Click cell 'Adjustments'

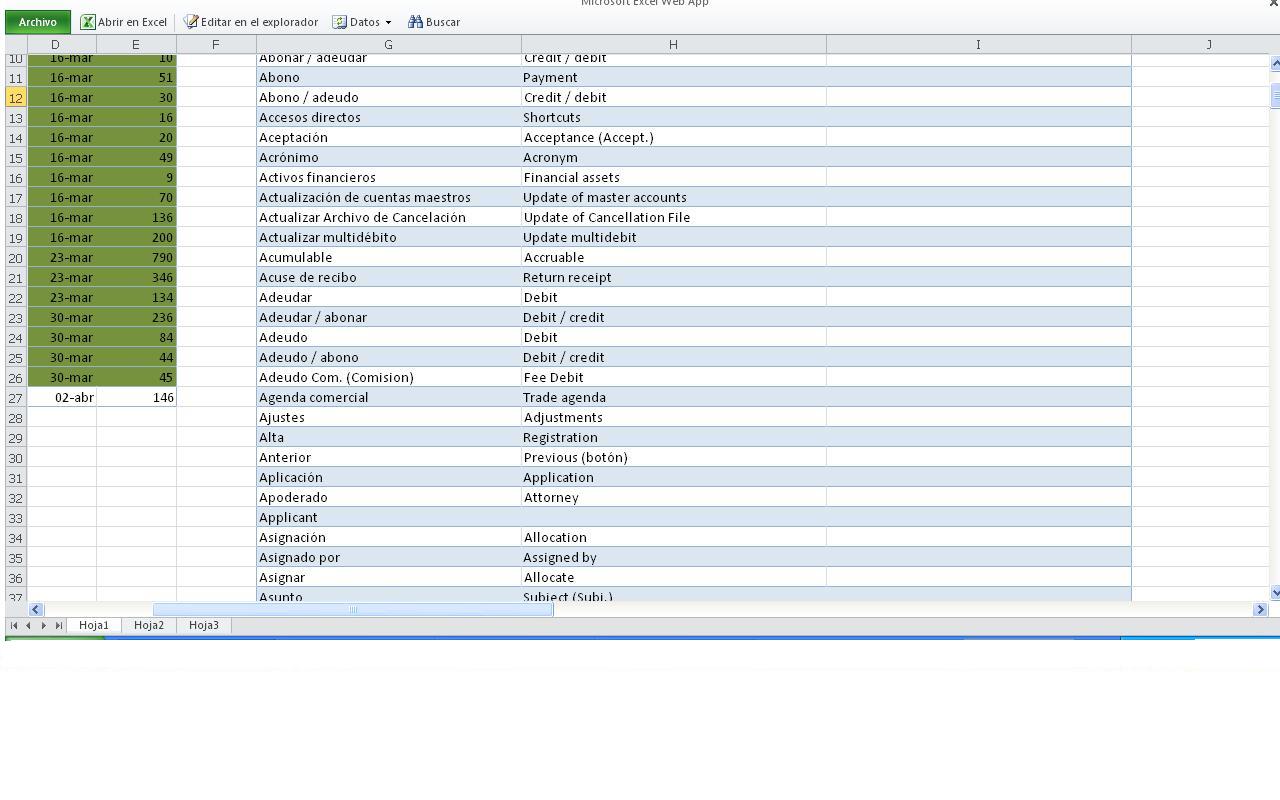tap(674, 417)
